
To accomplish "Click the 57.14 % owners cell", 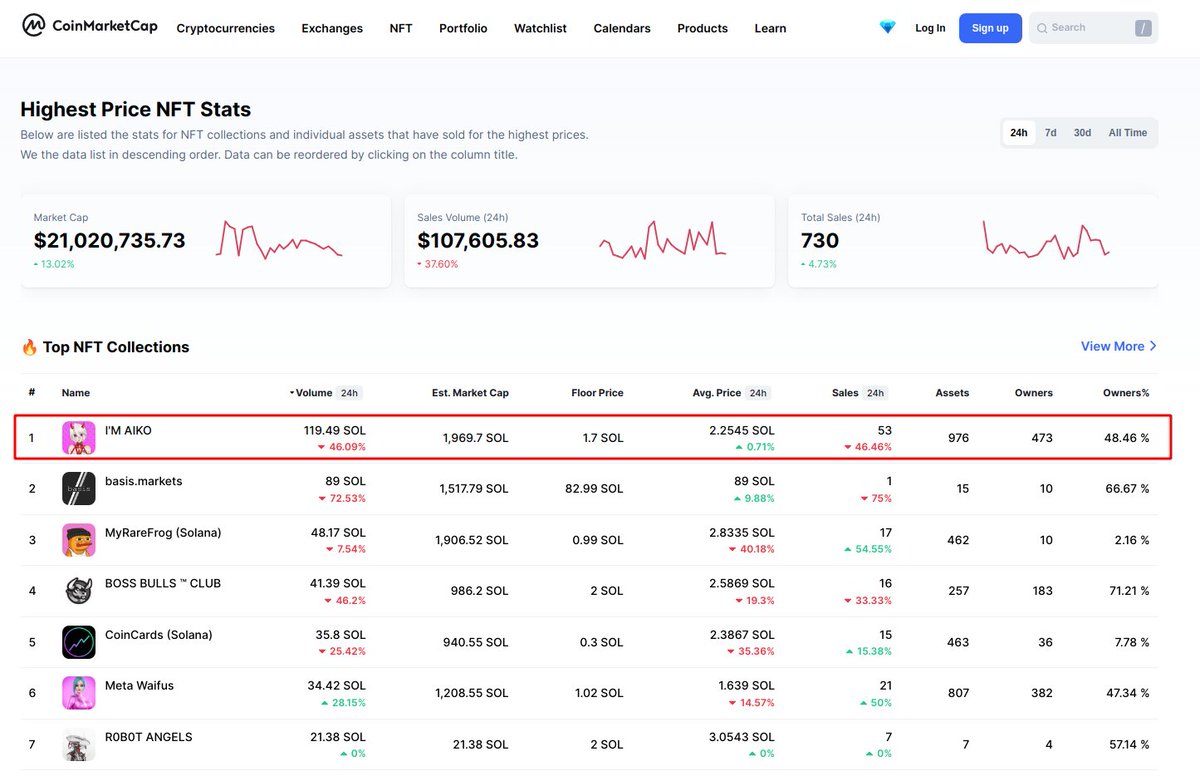I will [1130, 745].
